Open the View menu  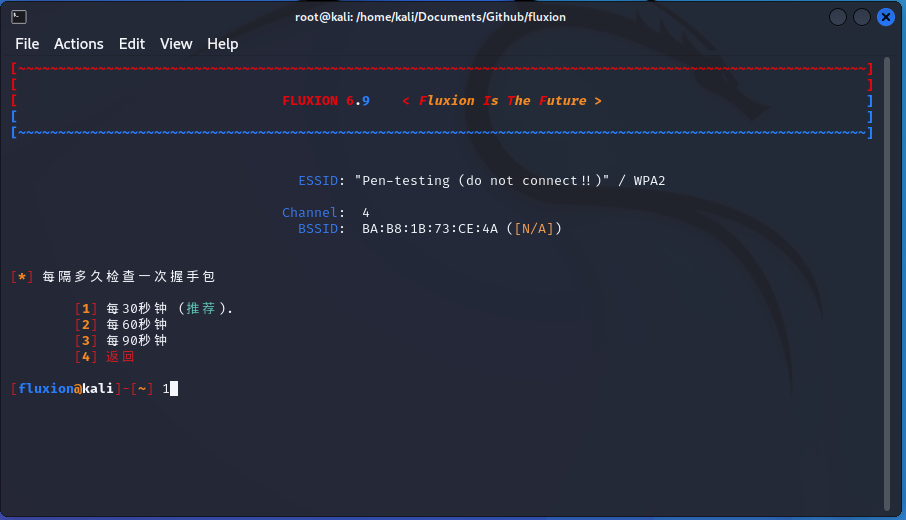[176, 44]
